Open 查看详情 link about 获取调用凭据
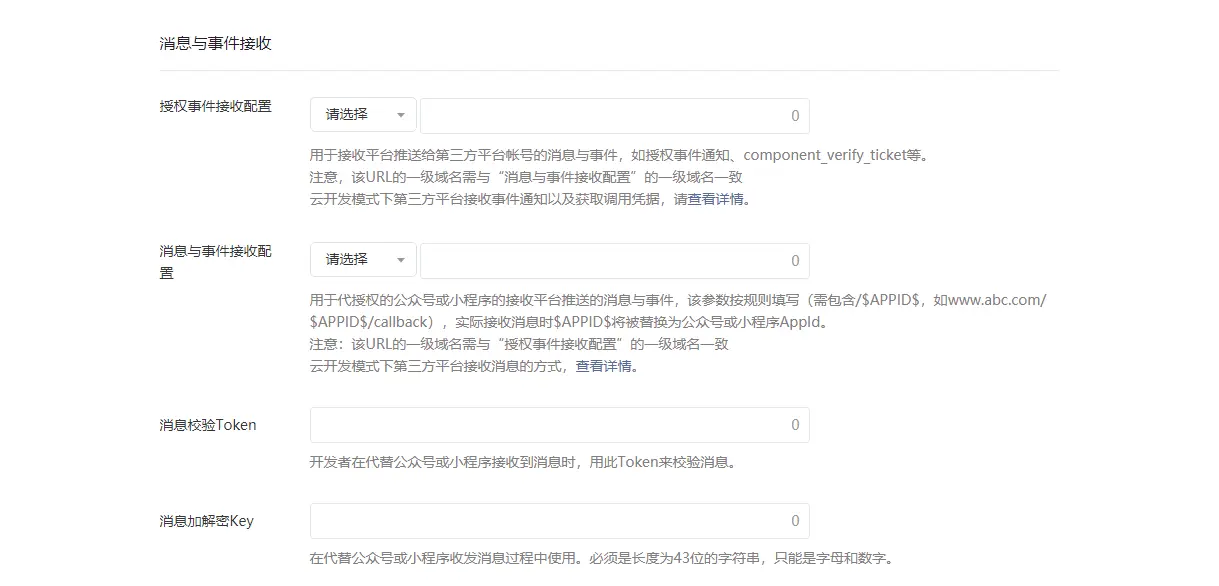 click(716, 199)
